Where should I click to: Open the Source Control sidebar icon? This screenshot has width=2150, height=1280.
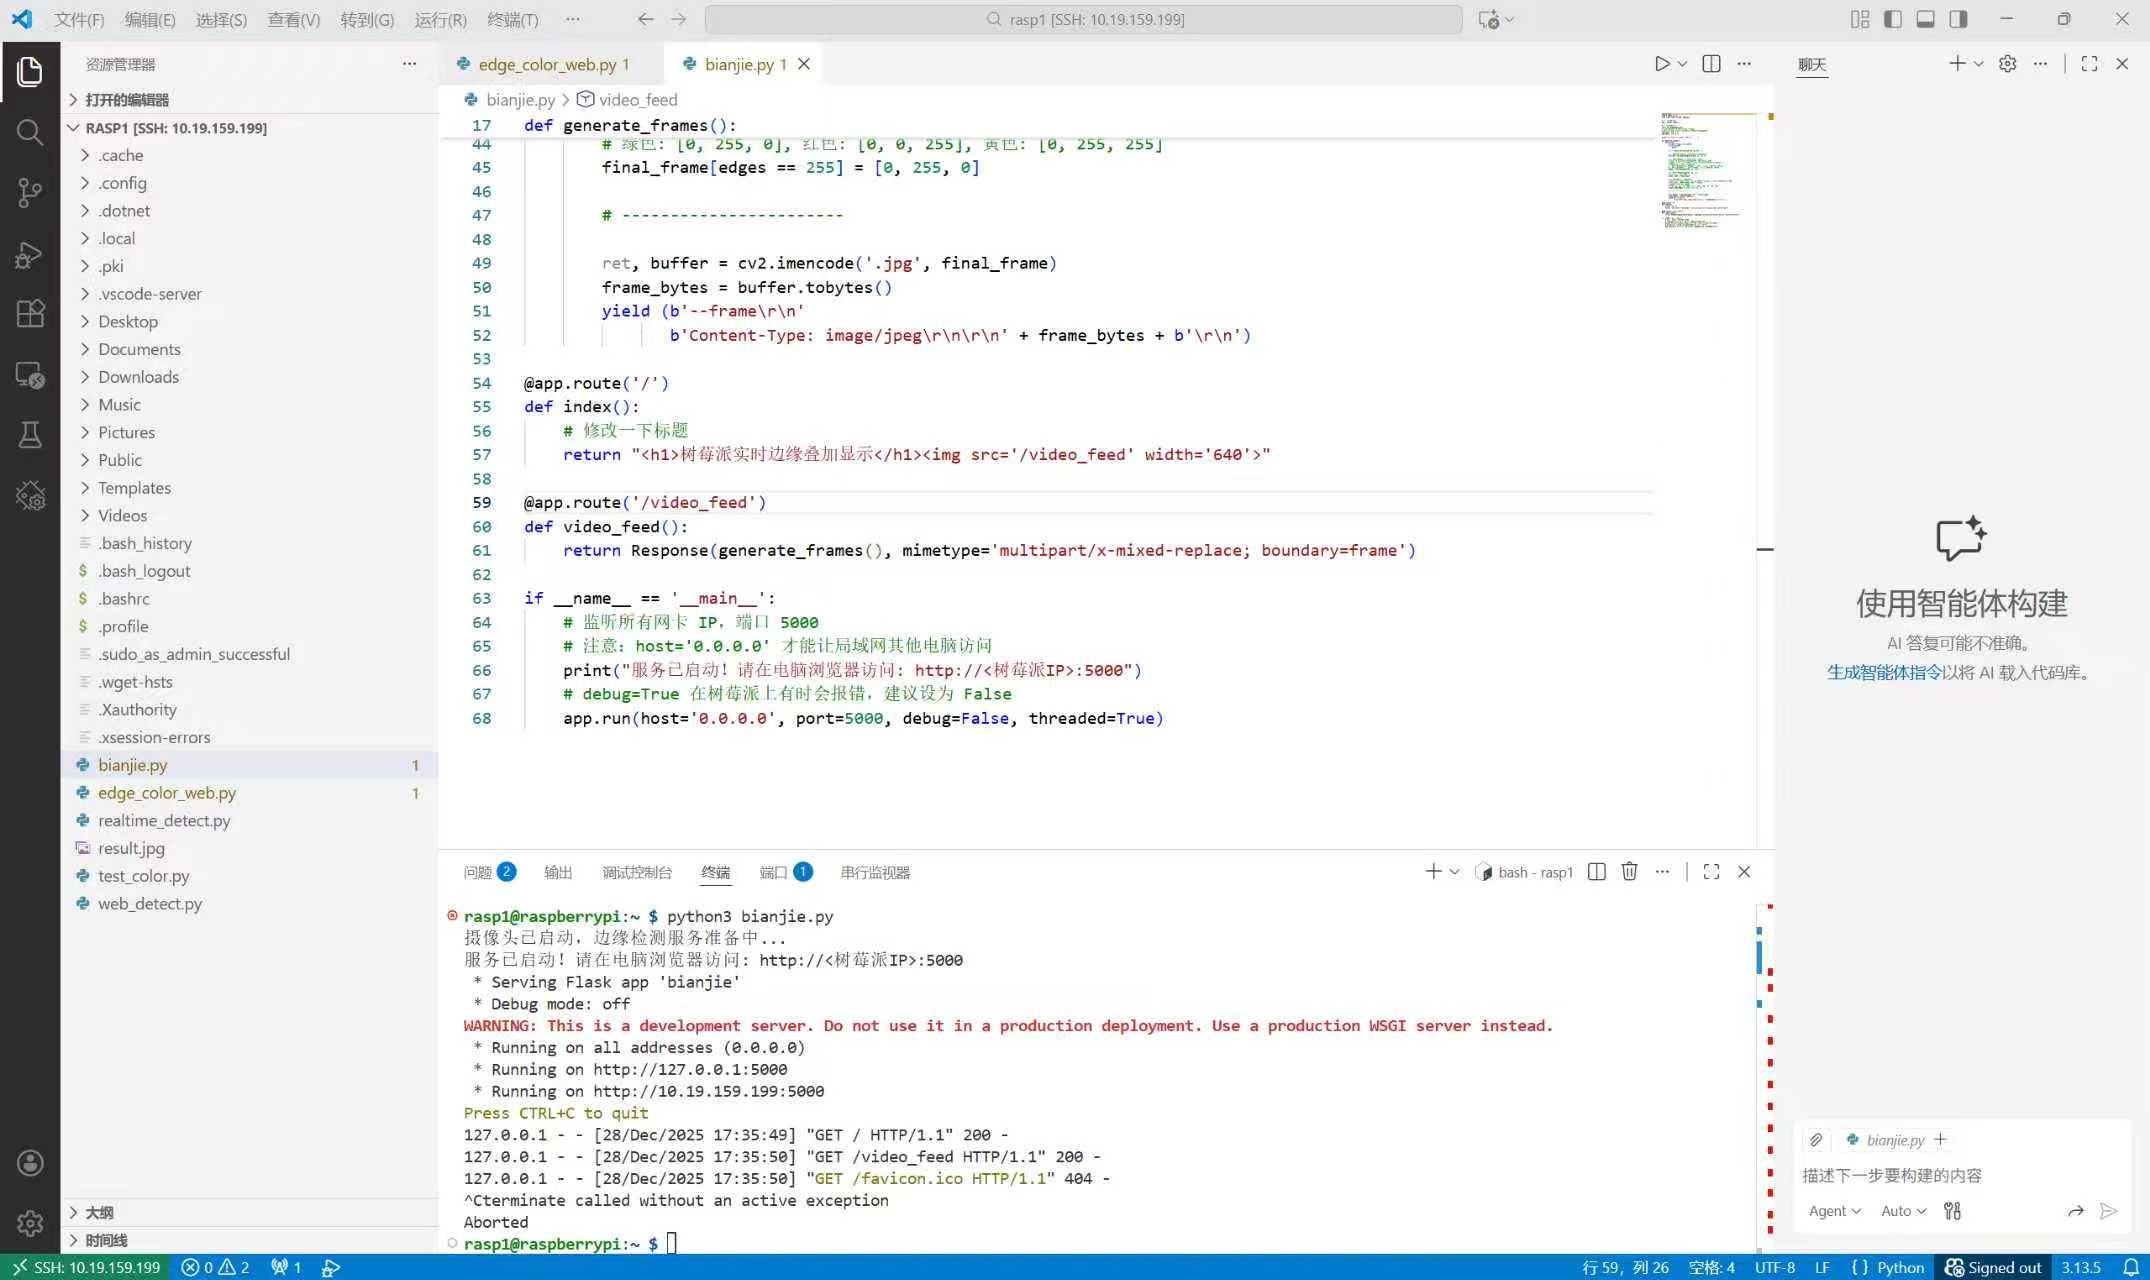30,193
